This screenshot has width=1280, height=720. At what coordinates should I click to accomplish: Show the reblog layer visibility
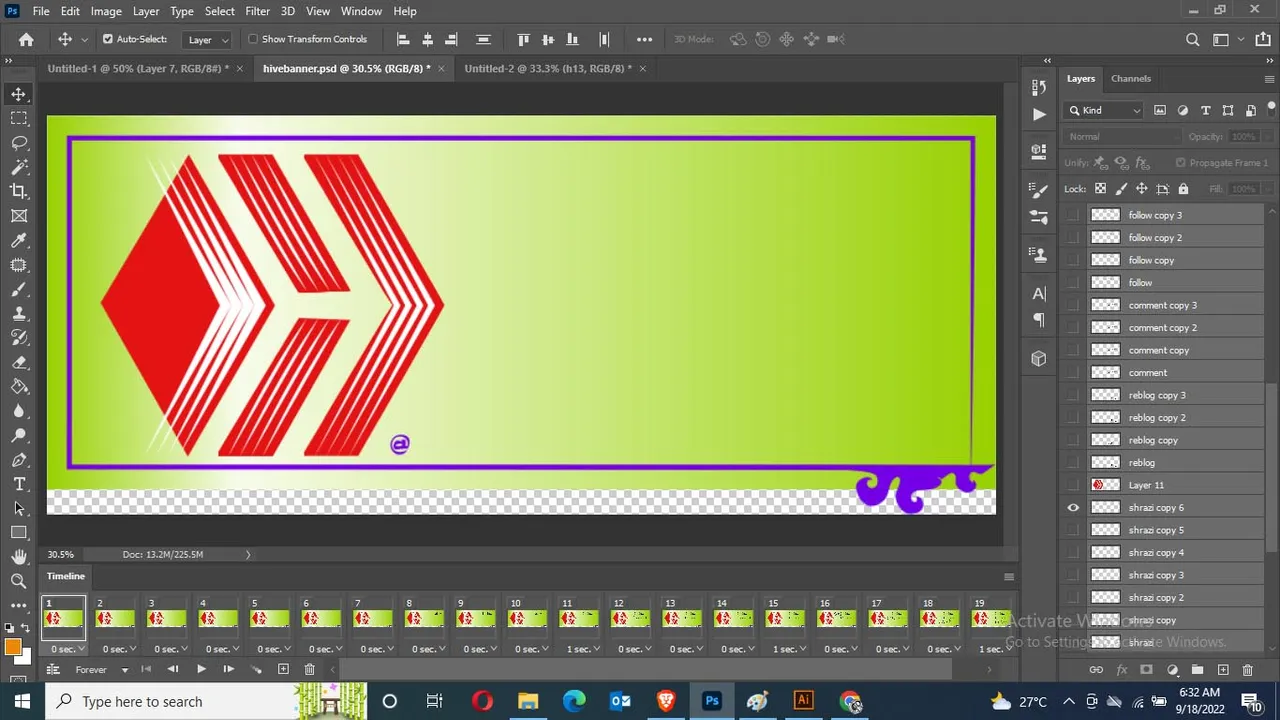coord(1073,462)
